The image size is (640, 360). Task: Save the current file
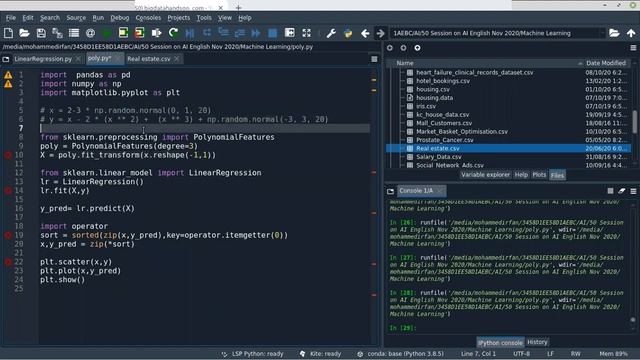pyautogui.click(x=41, y=33)
